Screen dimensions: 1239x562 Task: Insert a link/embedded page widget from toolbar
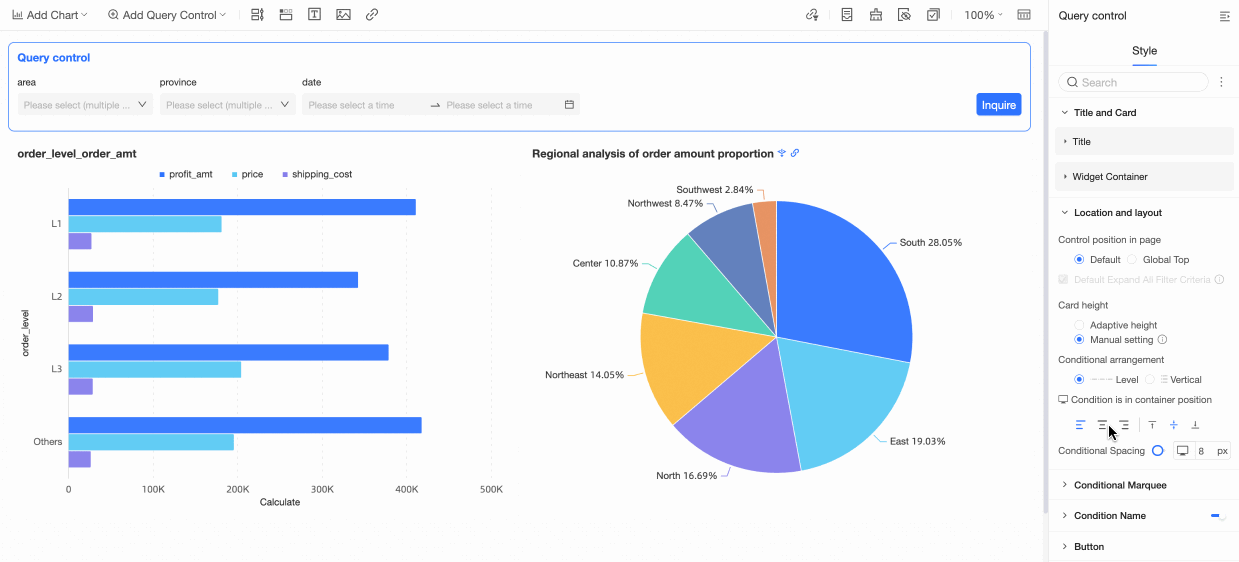coord(372,15)
